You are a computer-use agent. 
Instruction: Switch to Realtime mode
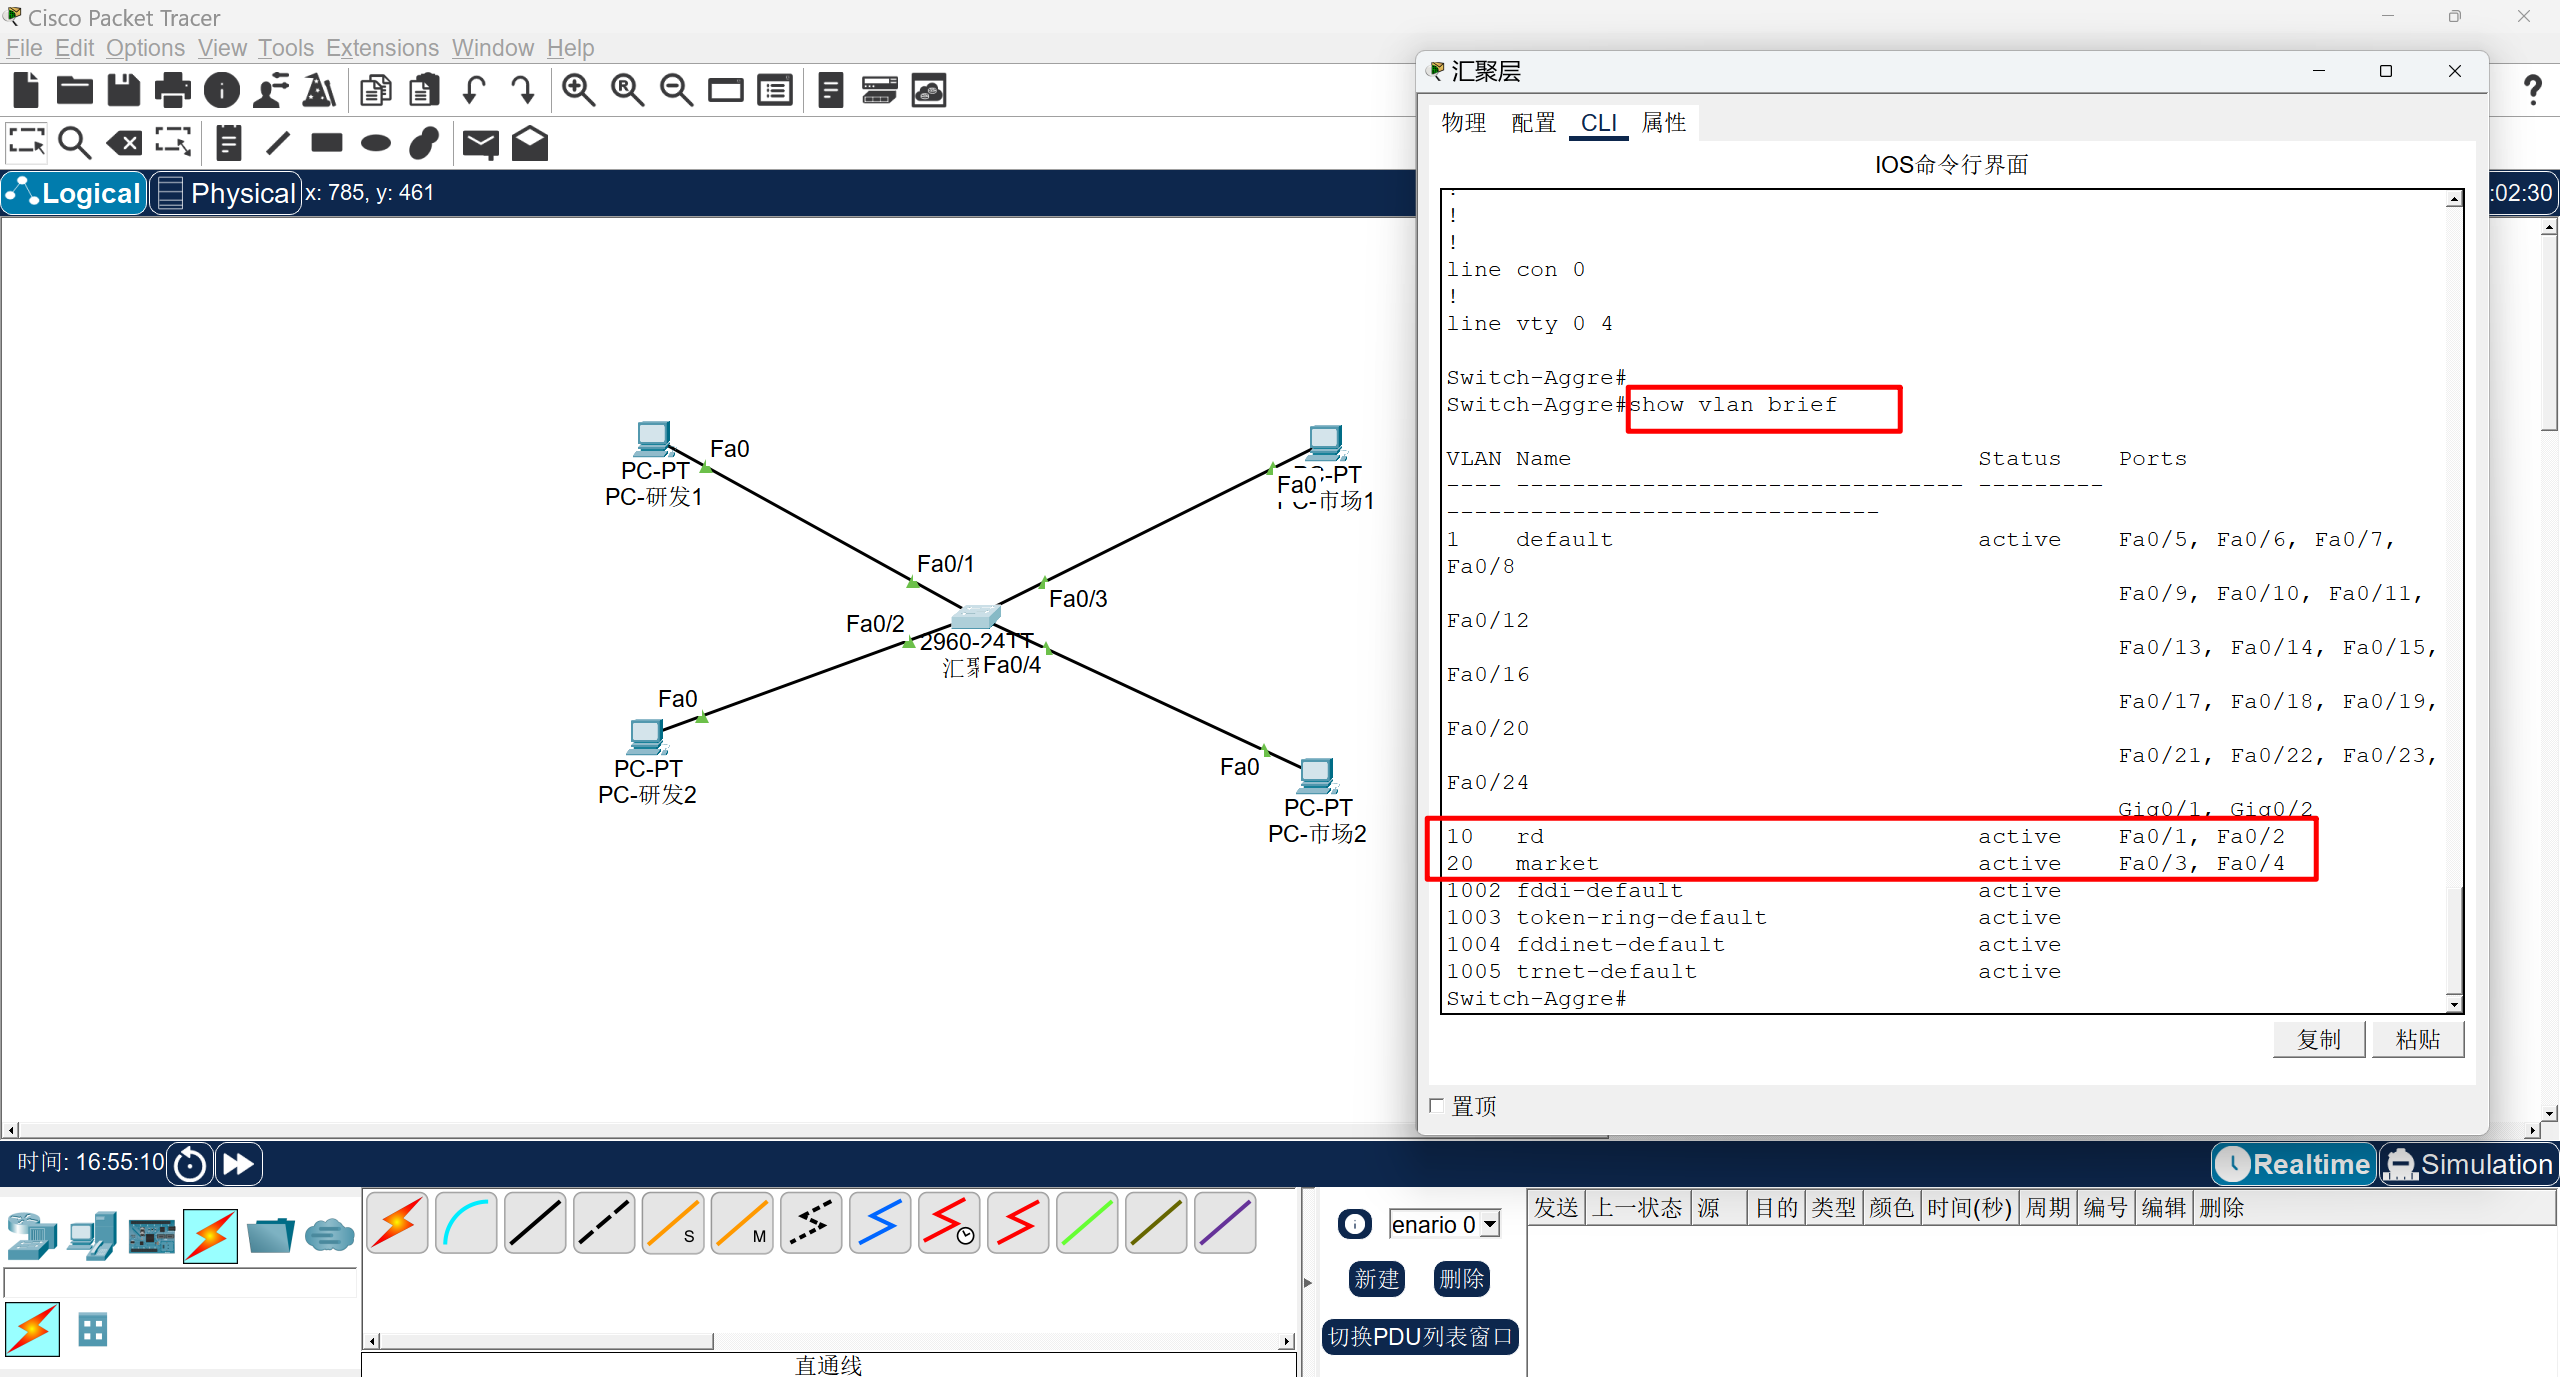pyautogui.click(x=2294, y=1164)
